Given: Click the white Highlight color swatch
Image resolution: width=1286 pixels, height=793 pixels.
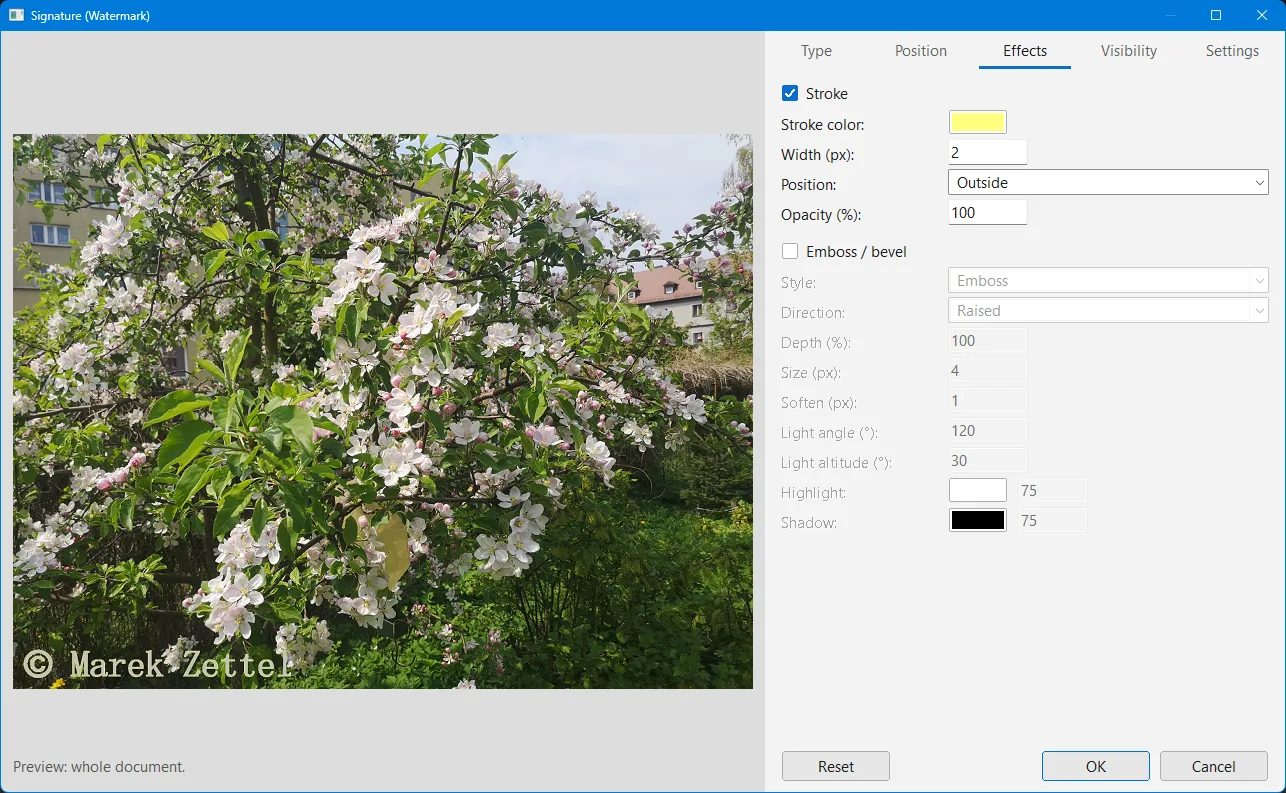Looking at the screenshot, I should pos(978,490).
